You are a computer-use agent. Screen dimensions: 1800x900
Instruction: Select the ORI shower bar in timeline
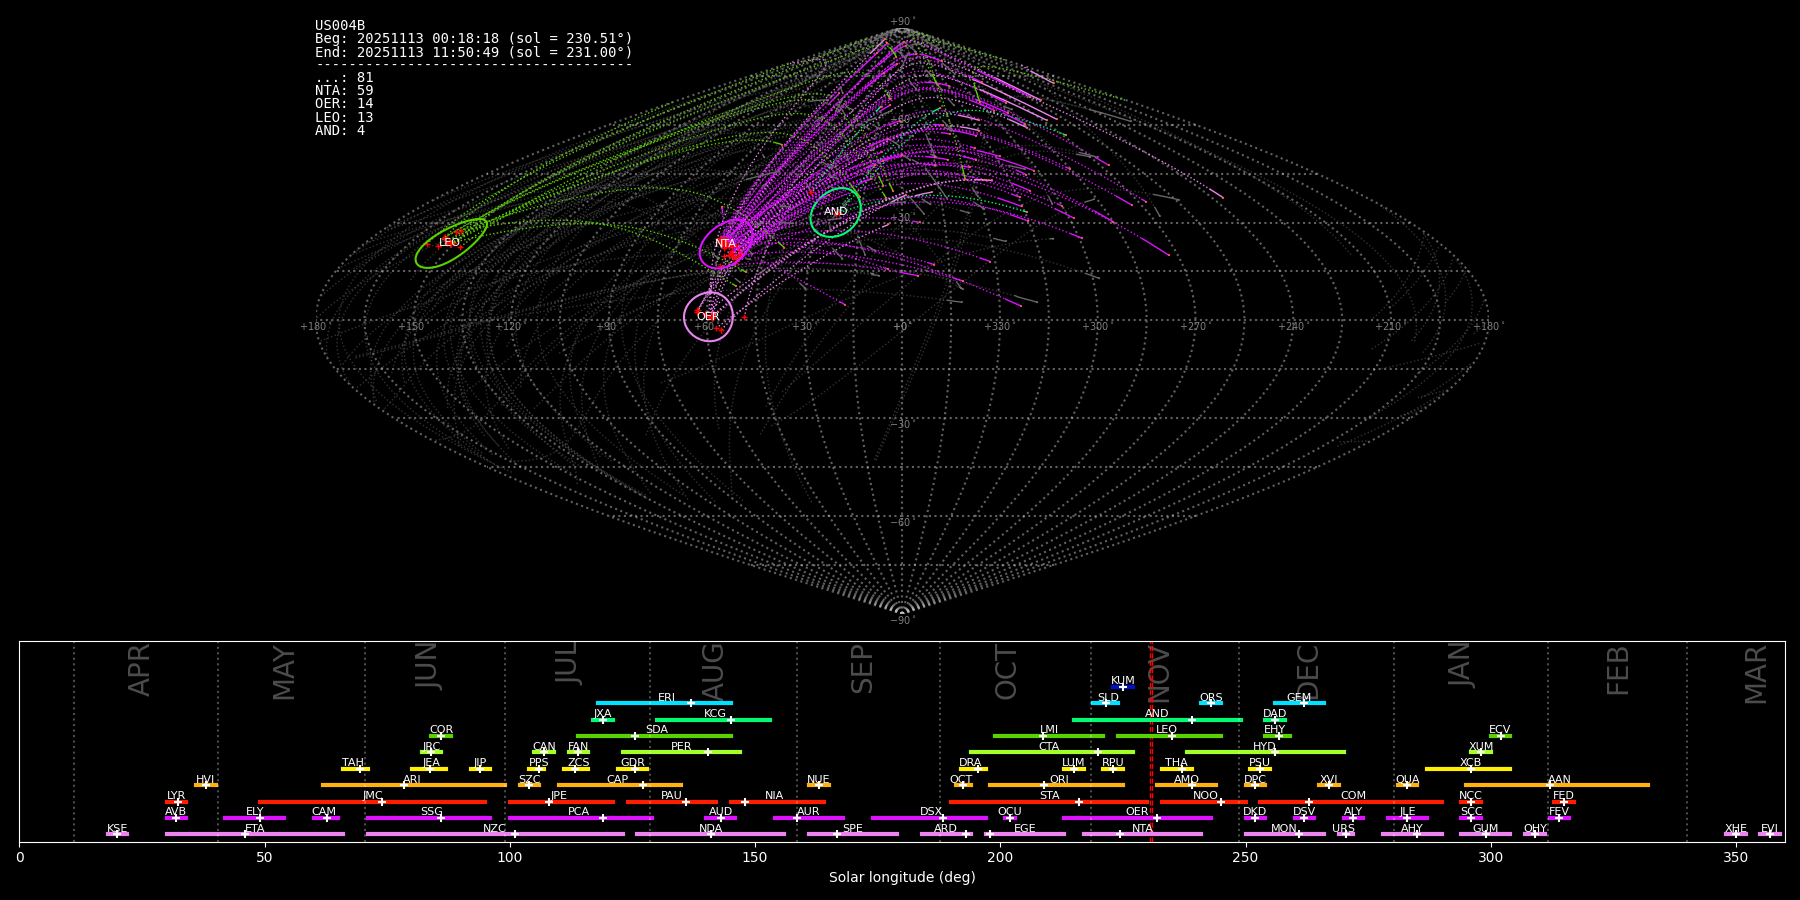1056,785
